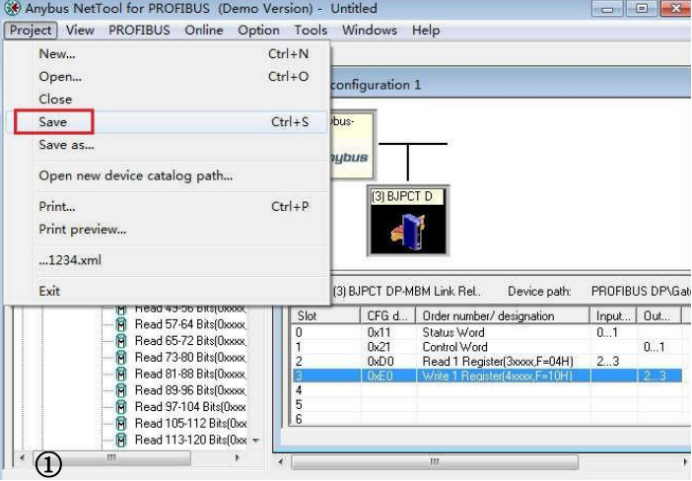Viewport: 692px width, 481px height.
Task: Click Order number/ designation column header
Action: (x=502, y=316)
